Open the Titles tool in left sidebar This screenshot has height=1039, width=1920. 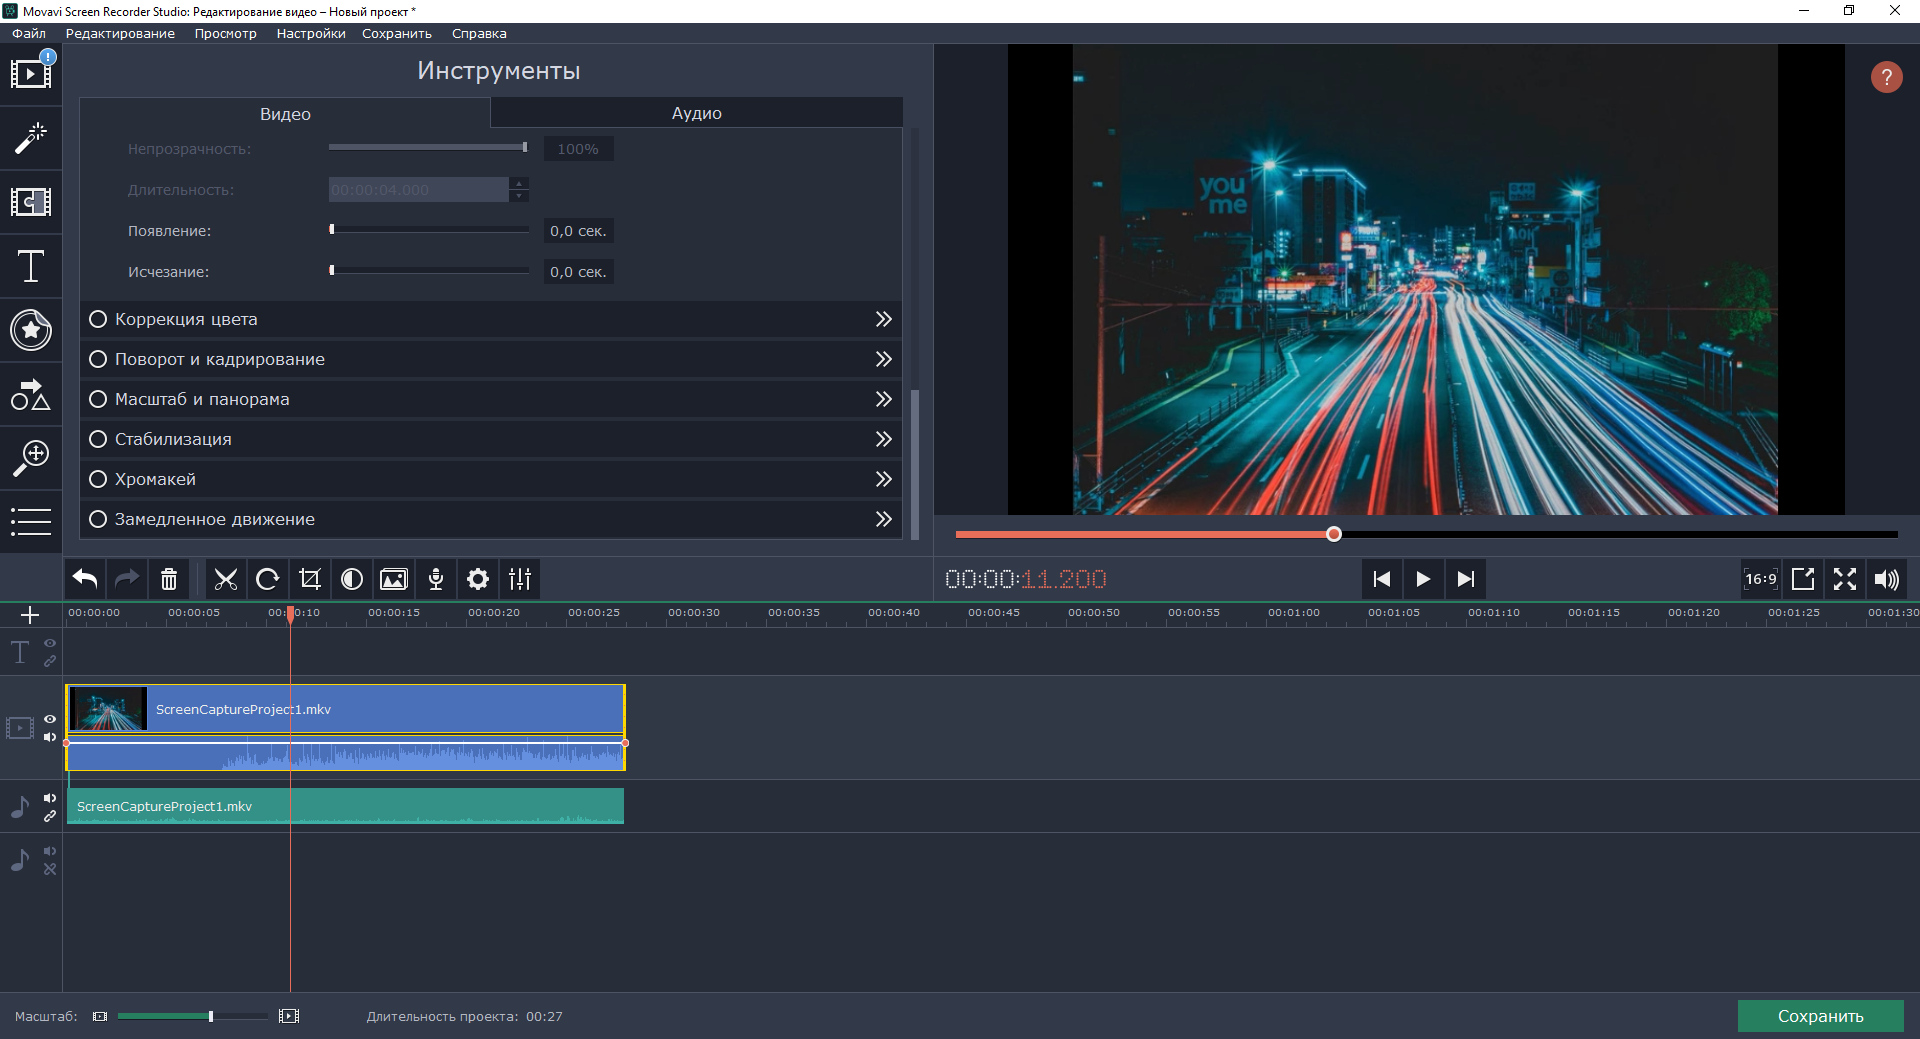[31, 266]
